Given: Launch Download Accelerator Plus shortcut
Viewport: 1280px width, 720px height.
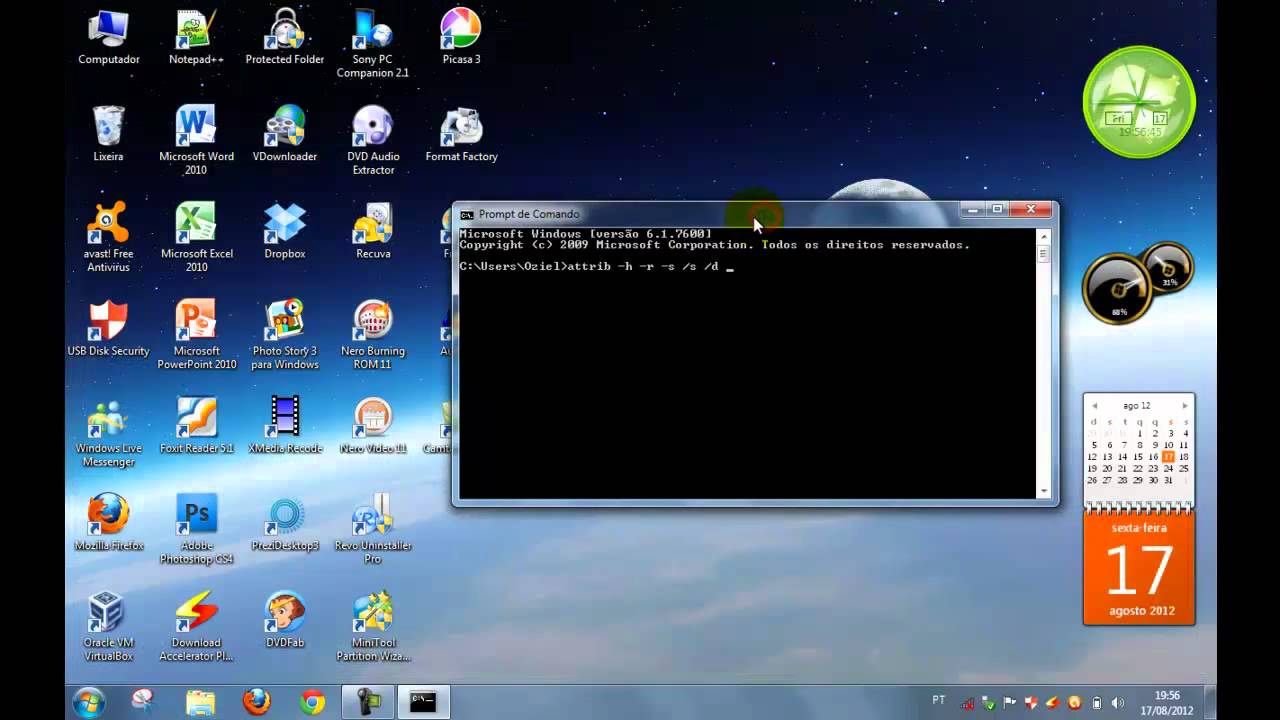Looking at the screenshot, I should (x=196, y=627).
